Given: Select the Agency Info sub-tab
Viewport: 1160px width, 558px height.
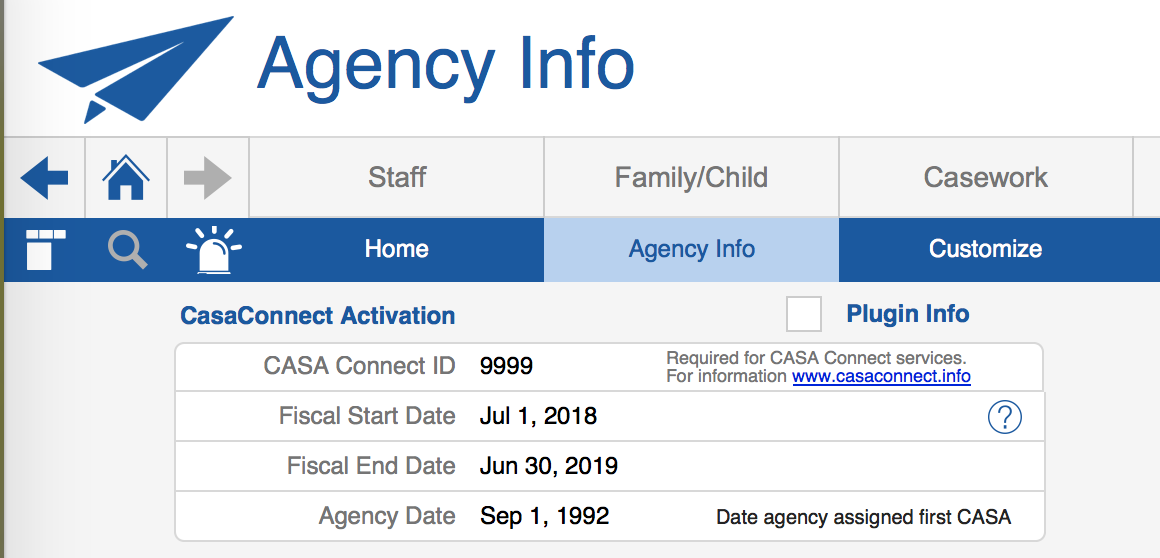Looking at the screenshot, I should [x=691, y=249].
